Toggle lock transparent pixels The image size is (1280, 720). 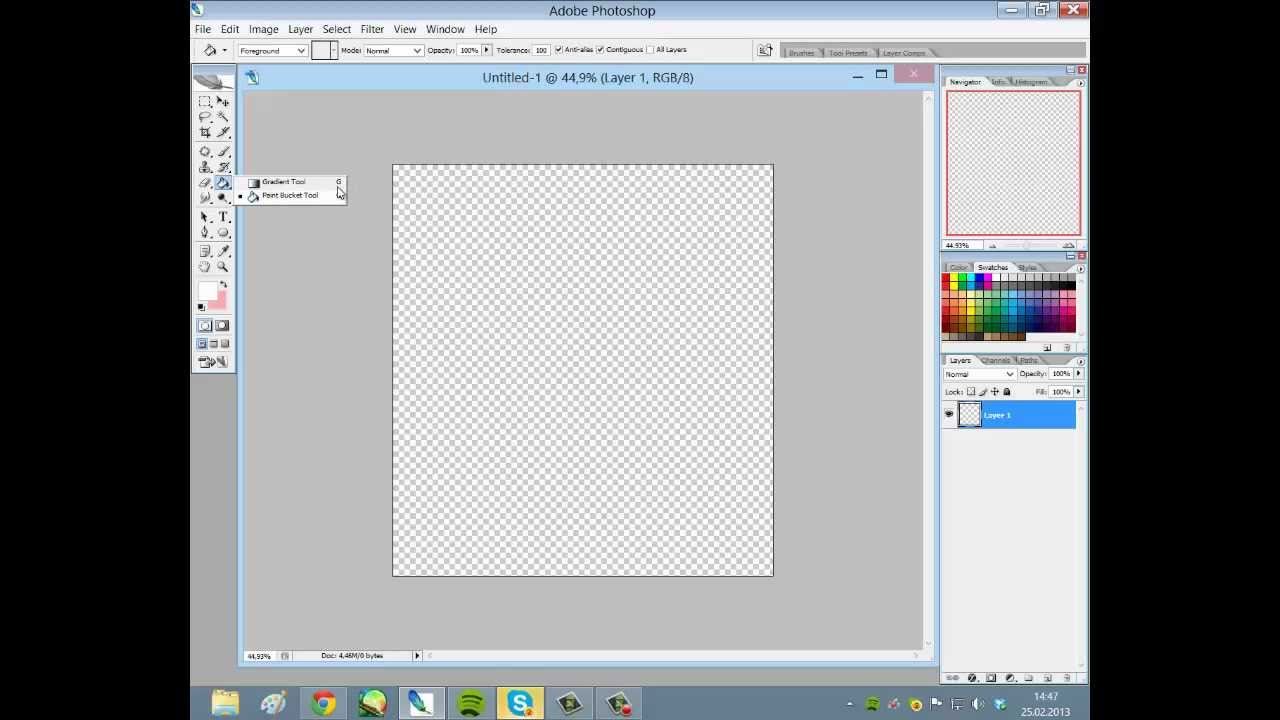[971, 392]
